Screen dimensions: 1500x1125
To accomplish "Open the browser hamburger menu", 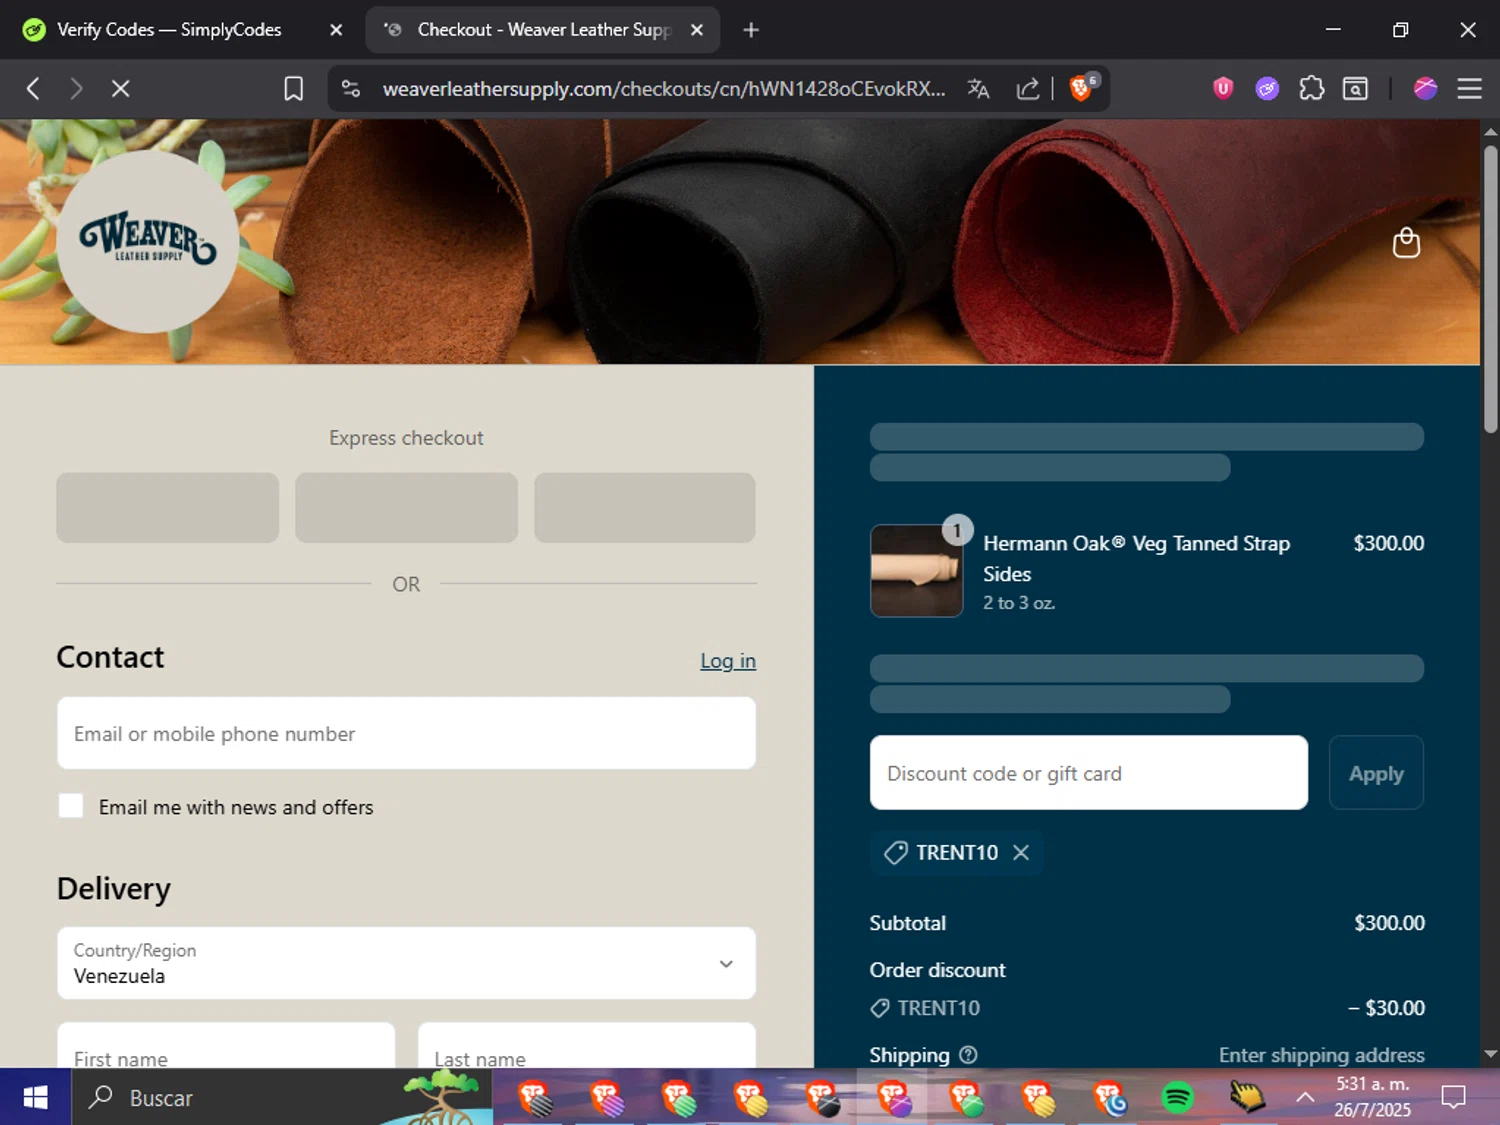I will tap(1469, 89).
